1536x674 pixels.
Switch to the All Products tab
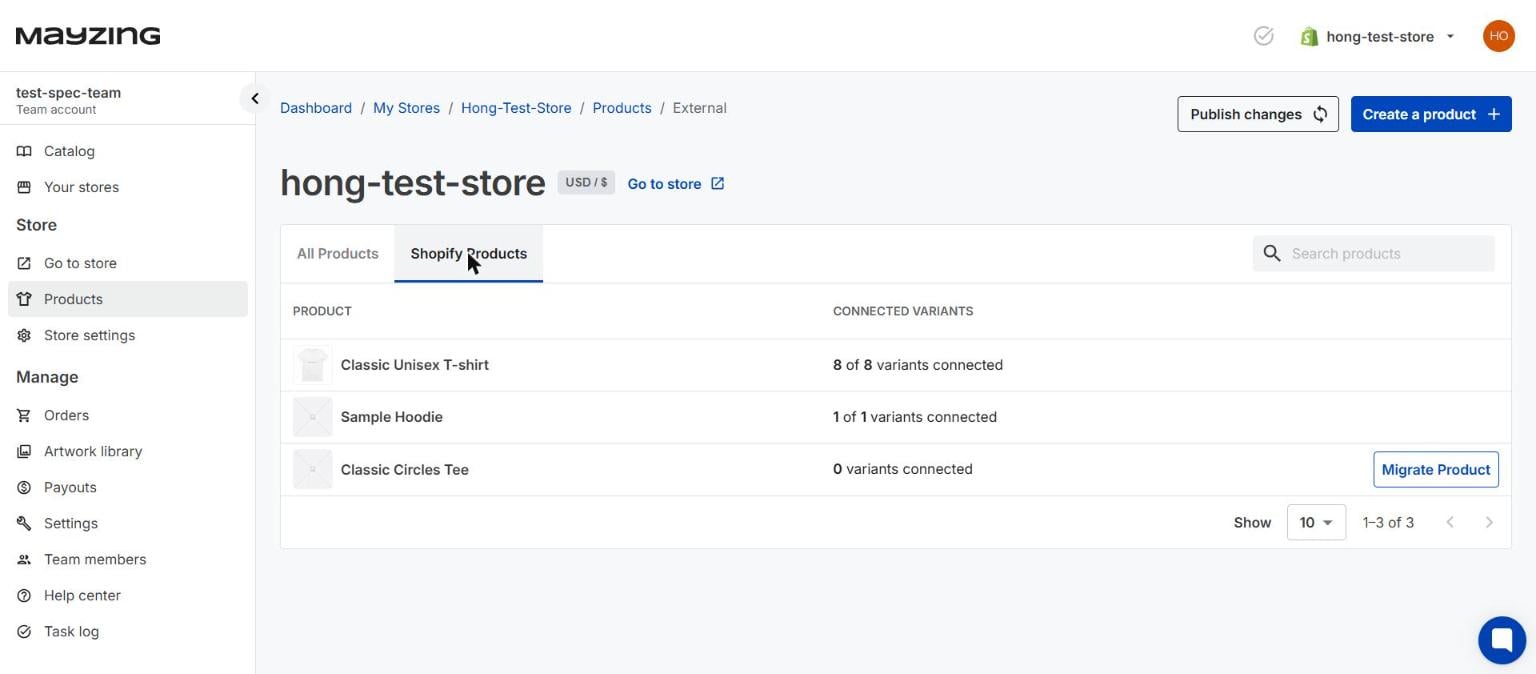point(338,254)
